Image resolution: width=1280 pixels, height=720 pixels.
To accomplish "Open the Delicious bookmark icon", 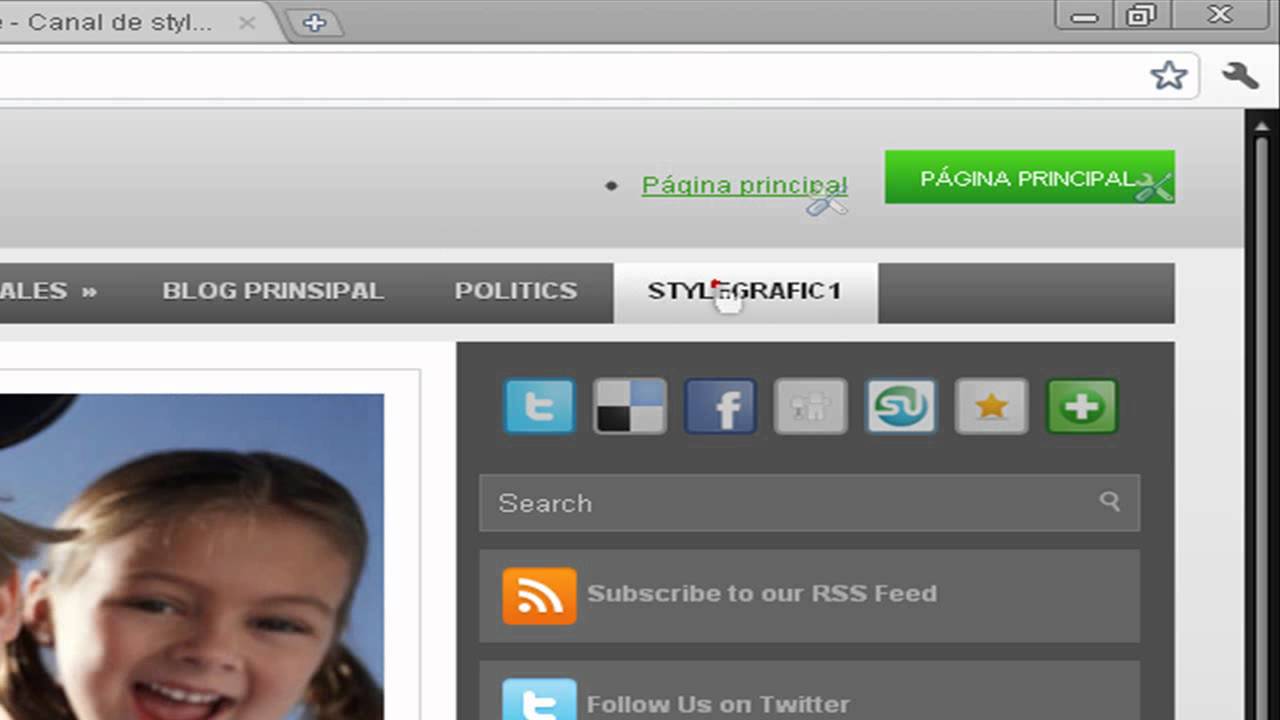I will tap(630, 406).
